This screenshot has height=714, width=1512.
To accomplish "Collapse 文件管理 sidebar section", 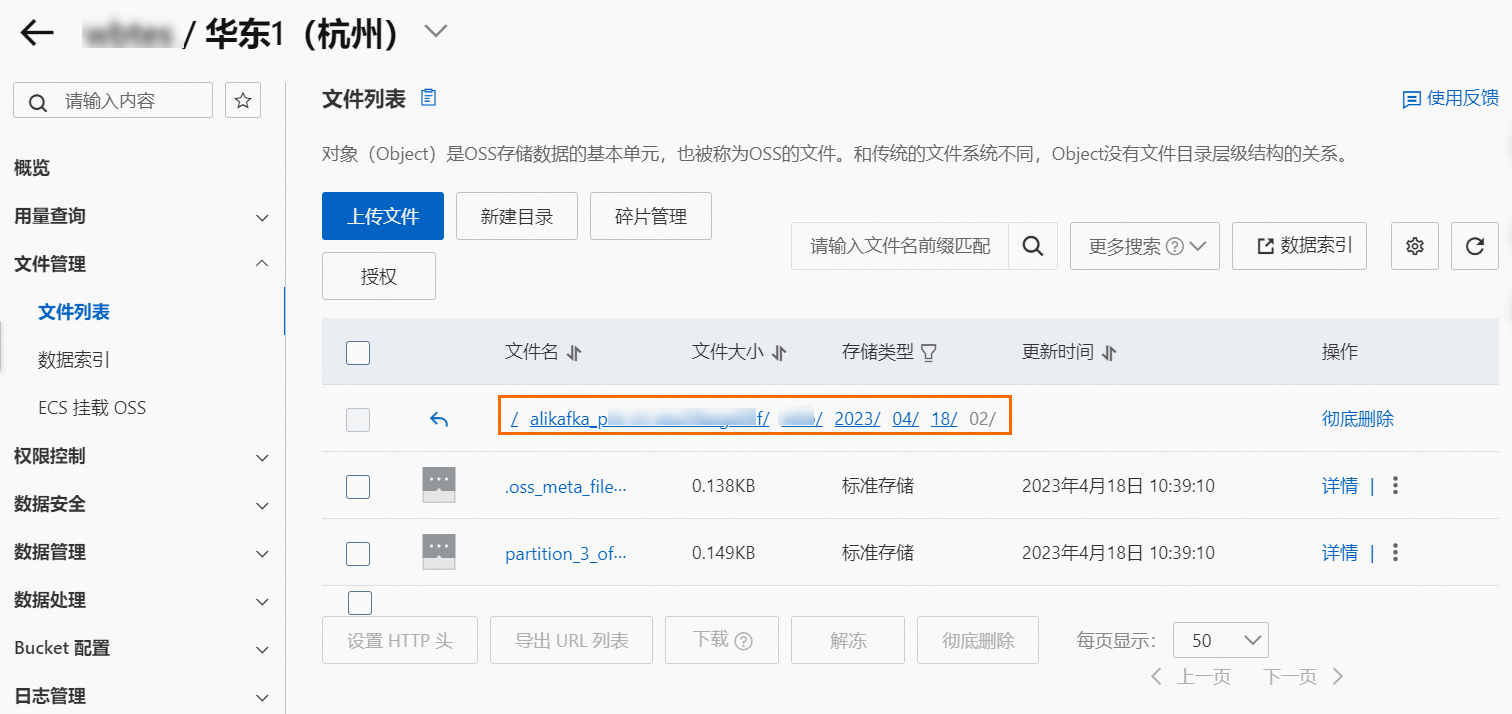I will click(142, 264).
